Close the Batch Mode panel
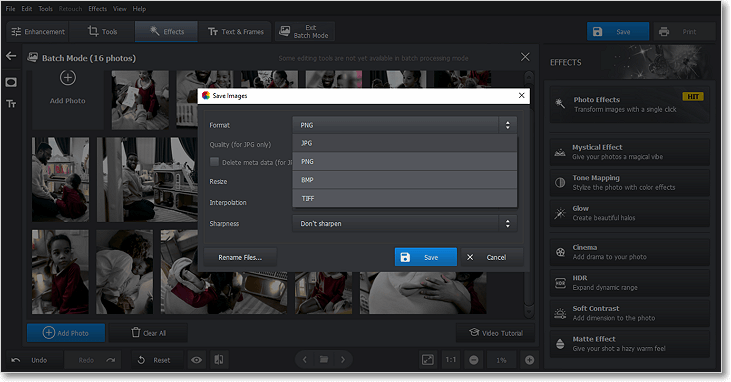 pos(525,57)
